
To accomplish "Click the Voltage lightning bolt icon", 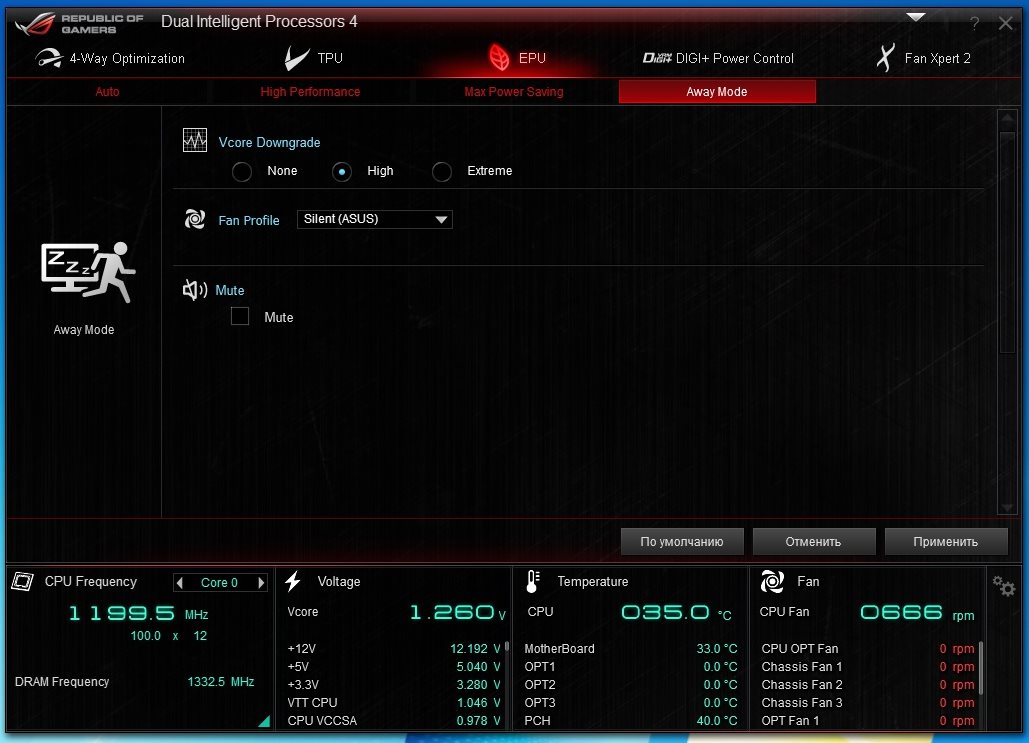I will click(293, 581).
